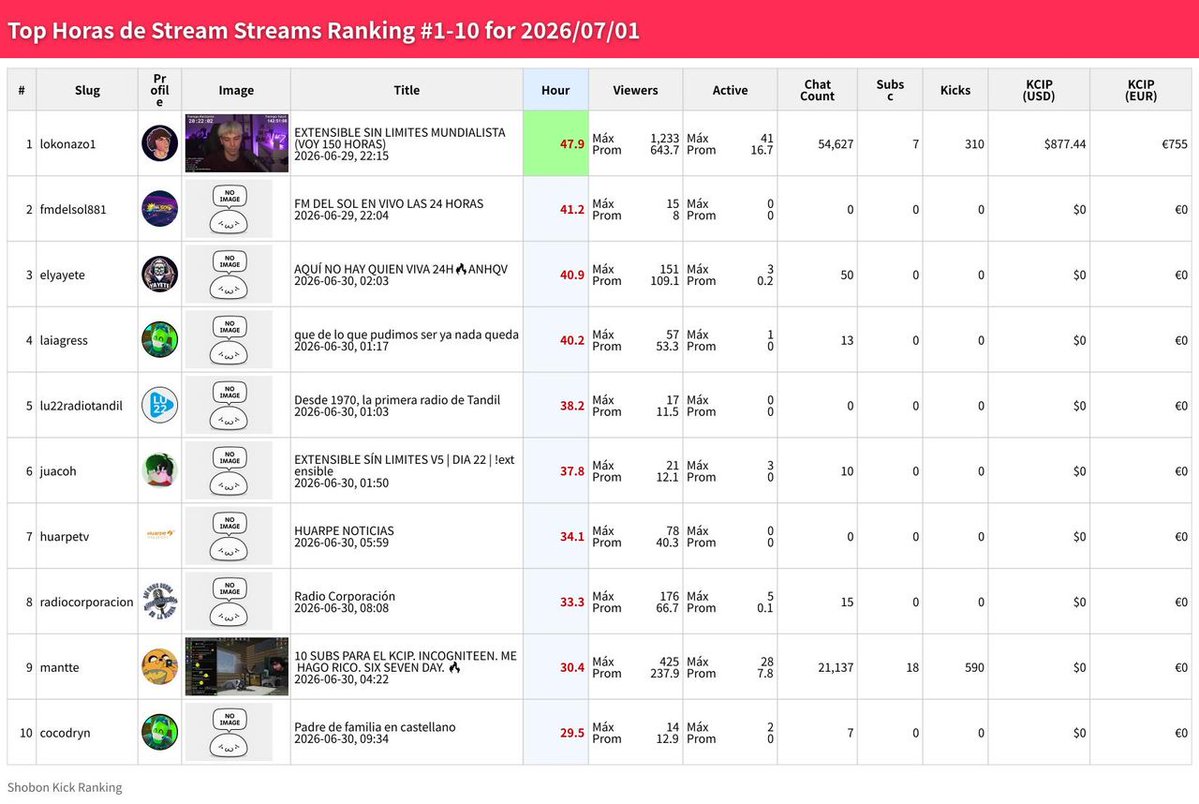Open the fmdelsol881 slug link

click(x=73, y=210)
